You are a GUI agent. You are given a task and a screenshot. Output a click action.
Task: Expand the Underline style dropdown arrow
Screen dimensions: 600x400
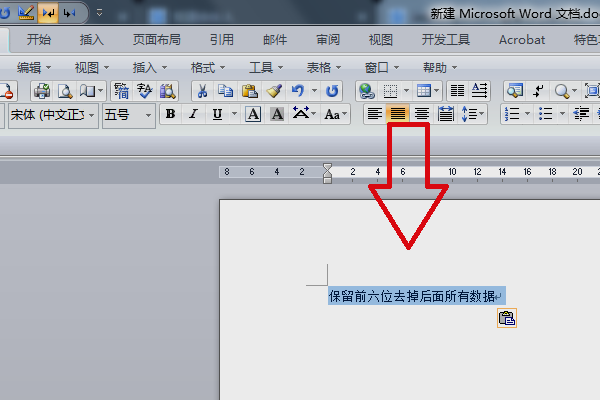[x=234, y=114]
